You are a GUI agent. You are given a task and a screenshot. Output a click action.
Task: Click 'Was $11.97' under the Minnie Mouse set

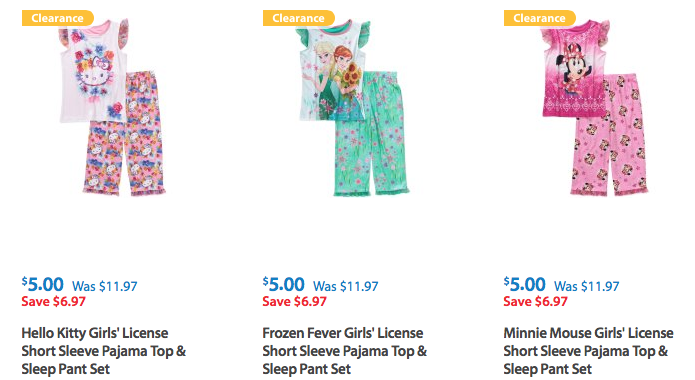click(586, 286)
